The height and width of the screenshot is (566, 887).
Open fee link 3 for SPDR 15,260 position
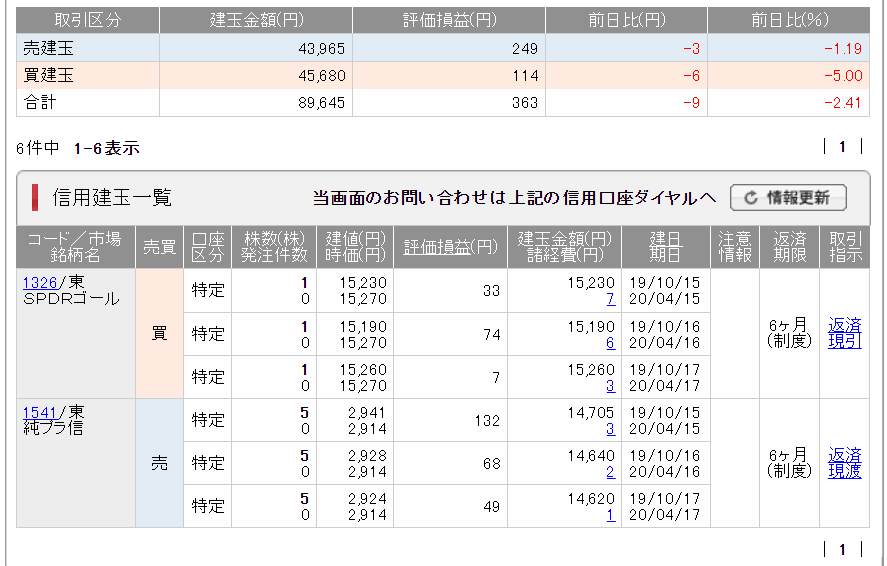coord(610,385)
